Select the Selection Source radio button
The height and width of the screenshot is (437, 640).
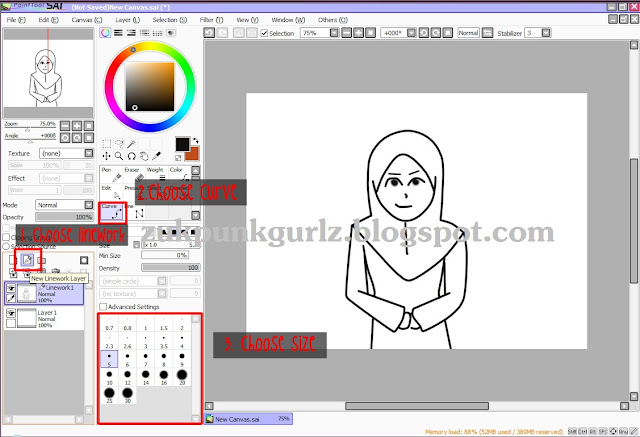point(6,246)
